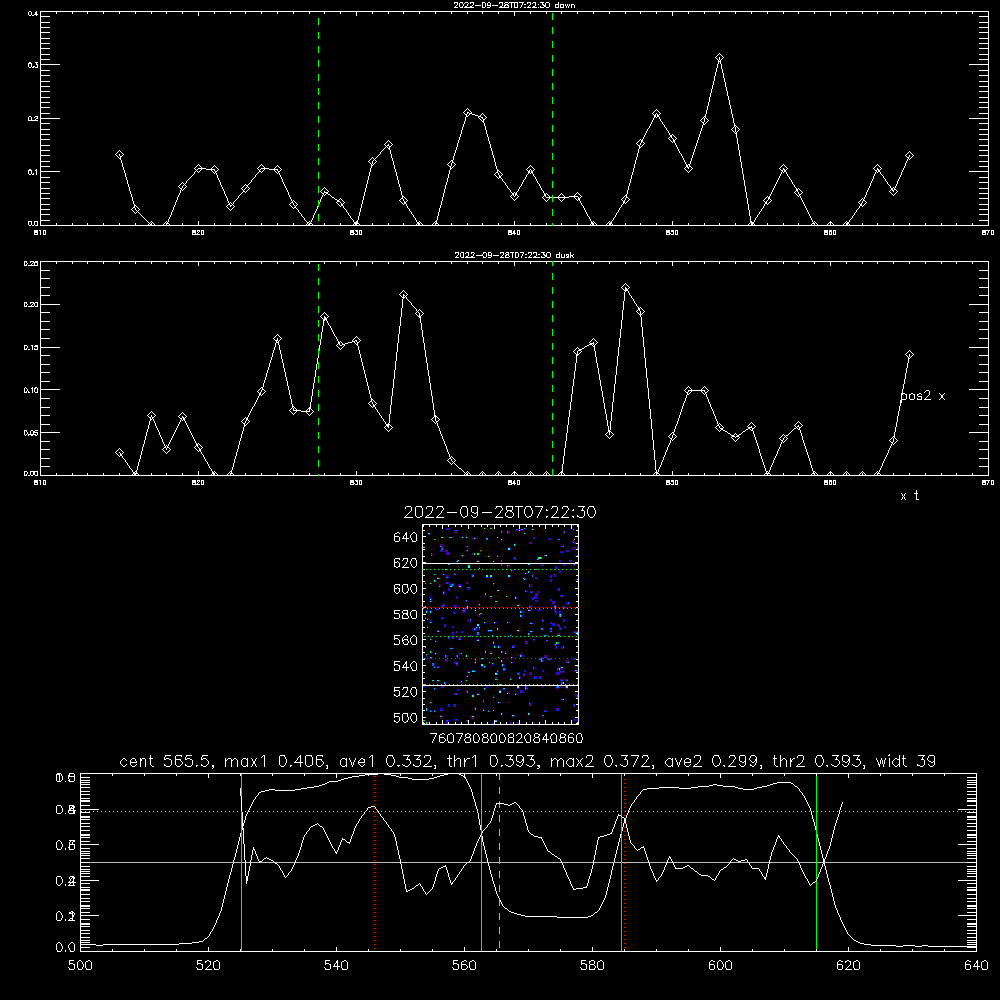The width and height of the screenshot is (1000, 1000).
Task: Select the 'ave2 0.299' value in stats title
Action: click(x=714, y=761)
